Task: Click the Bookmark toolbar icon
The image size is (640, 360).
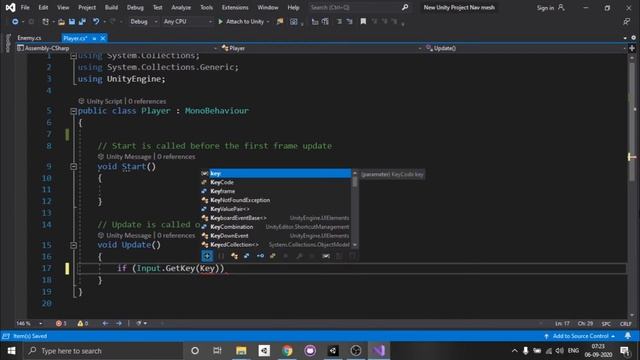Action: point(363,22)
